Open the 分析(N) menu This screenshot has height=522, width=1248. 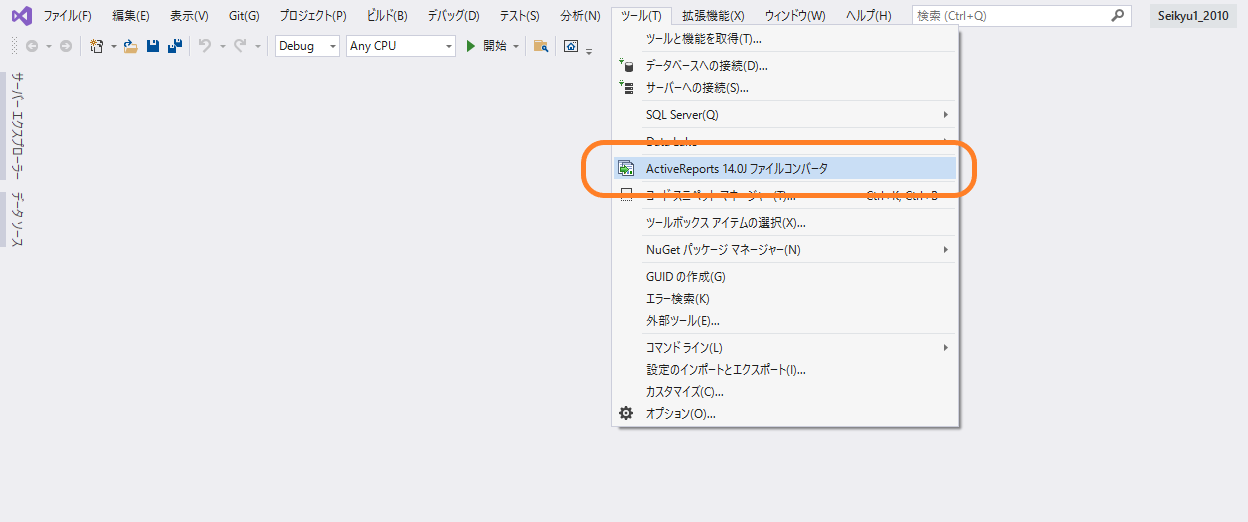click(x=580, y=16)
